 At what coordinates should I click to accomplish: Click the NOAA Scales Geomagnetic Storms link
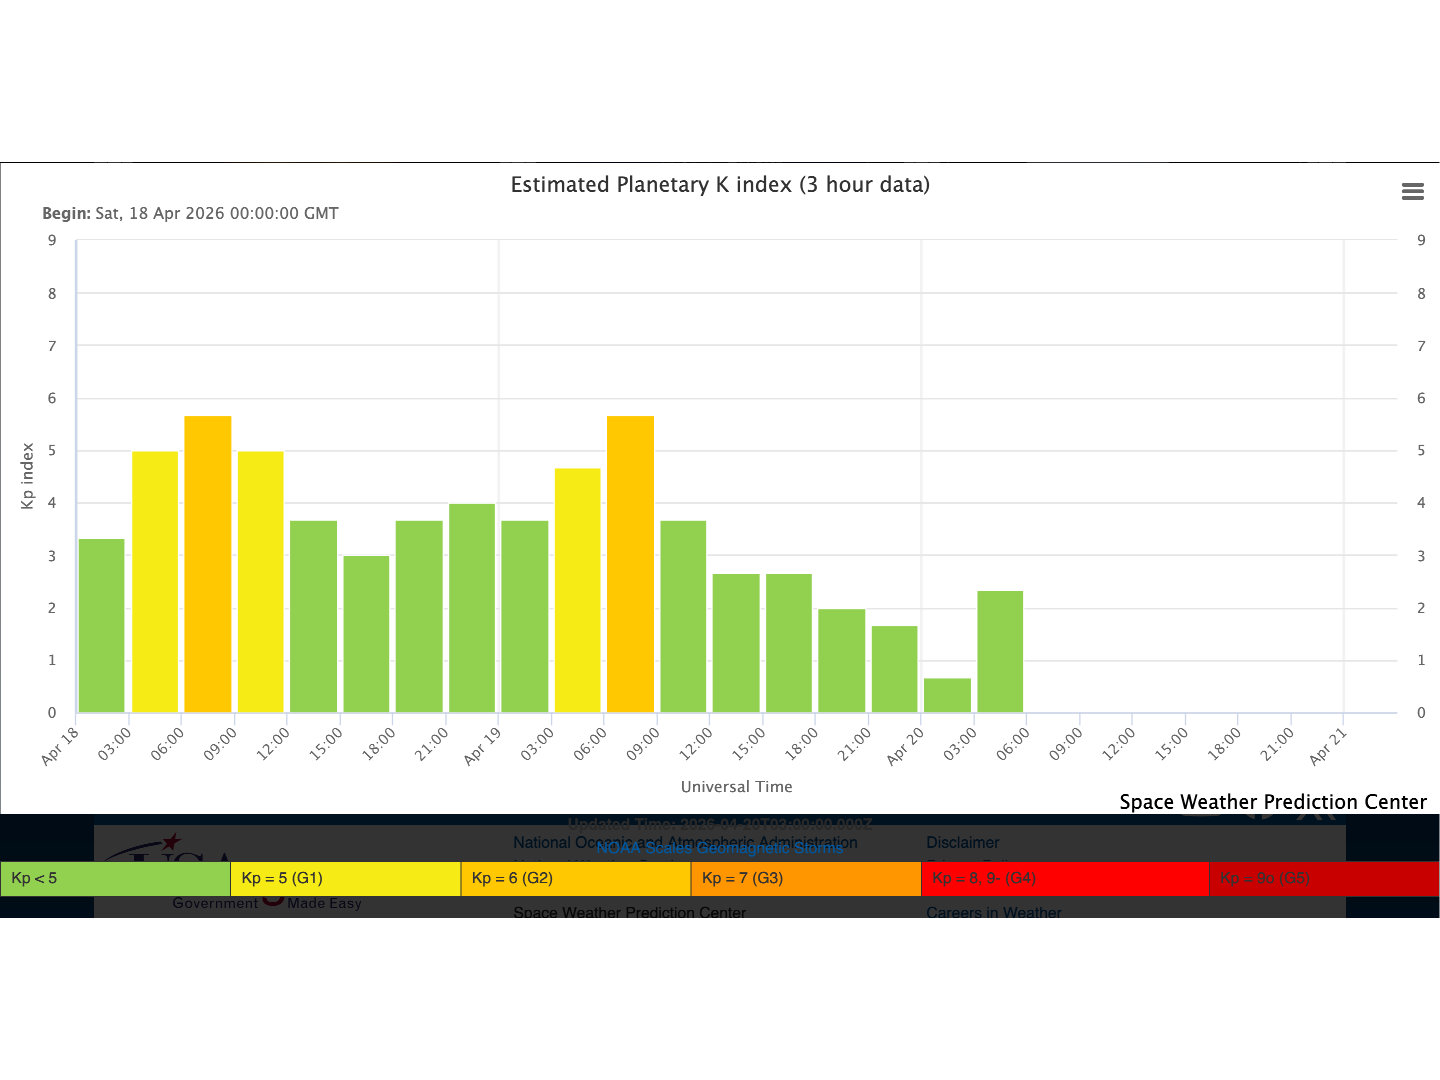719,848
